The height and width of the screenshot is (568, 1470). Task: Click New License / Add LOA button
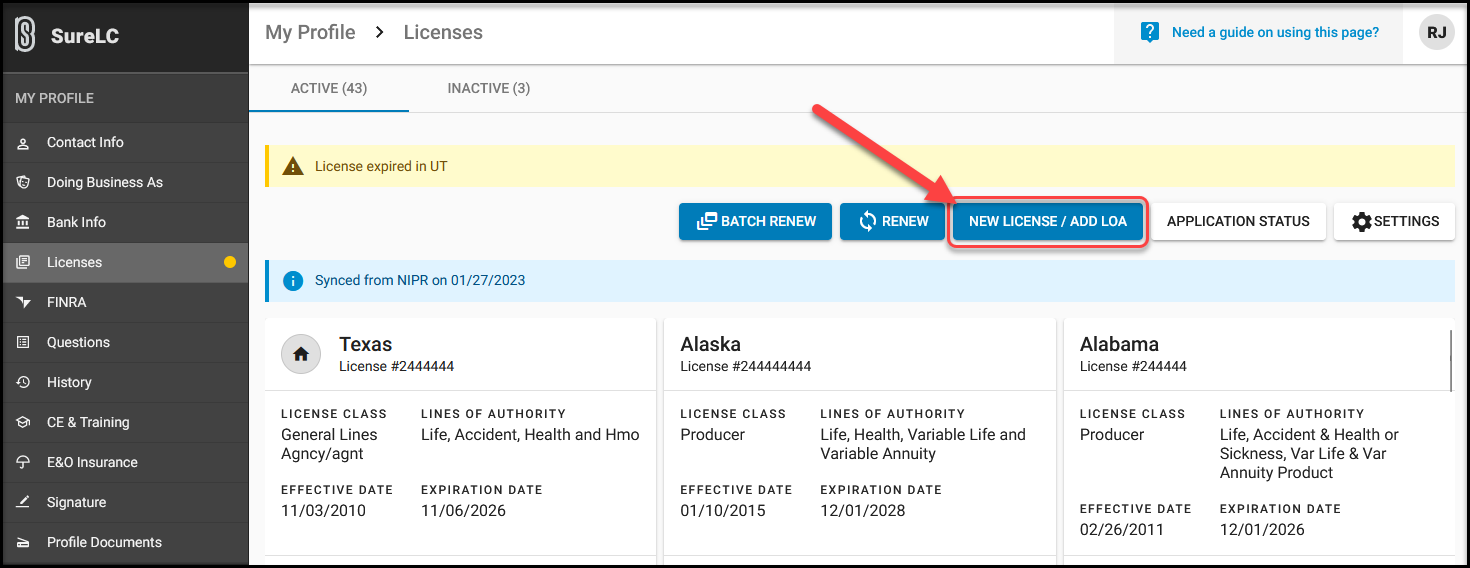(1047, 221)
